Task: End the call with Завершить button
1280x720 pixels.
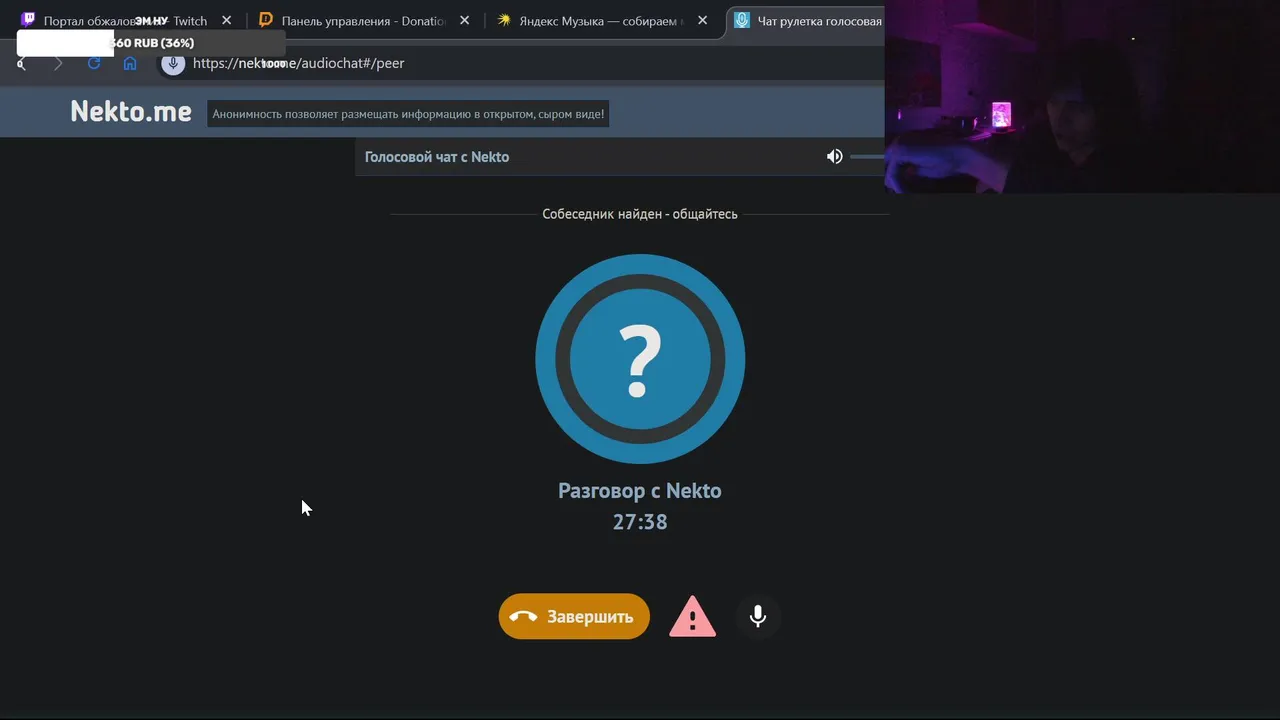Action: point(574,617)
